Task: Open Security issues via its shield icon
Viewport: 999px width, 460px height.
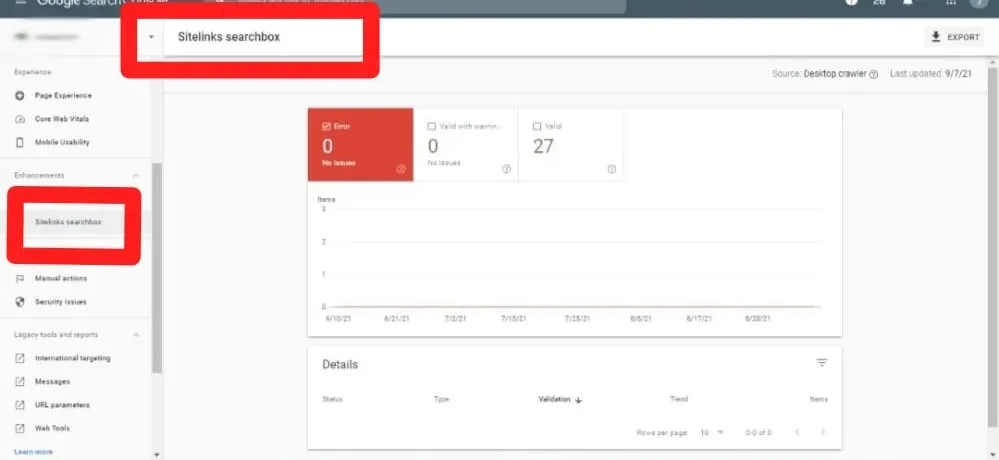Action: click(x=20, y=302)
